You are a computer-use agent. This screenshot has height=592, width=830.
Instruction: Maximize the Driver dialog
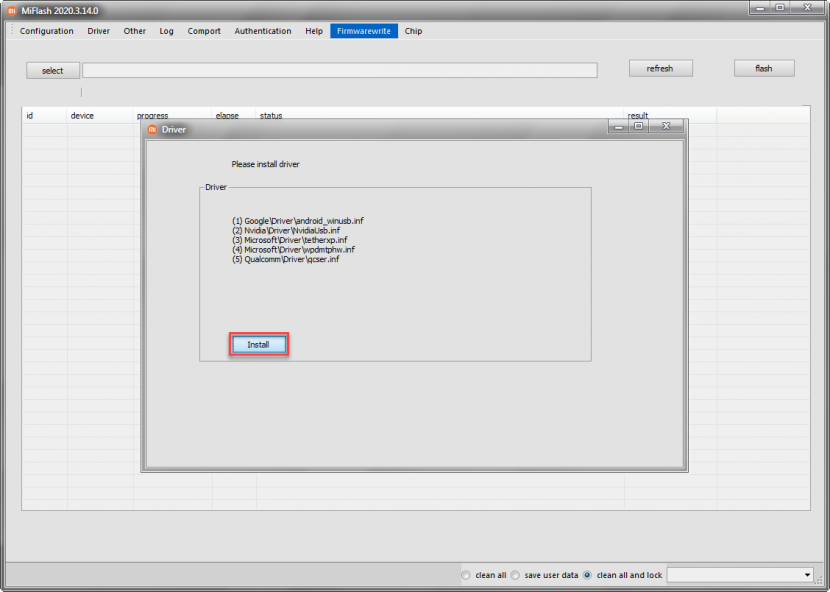click(x=638, y=127)
